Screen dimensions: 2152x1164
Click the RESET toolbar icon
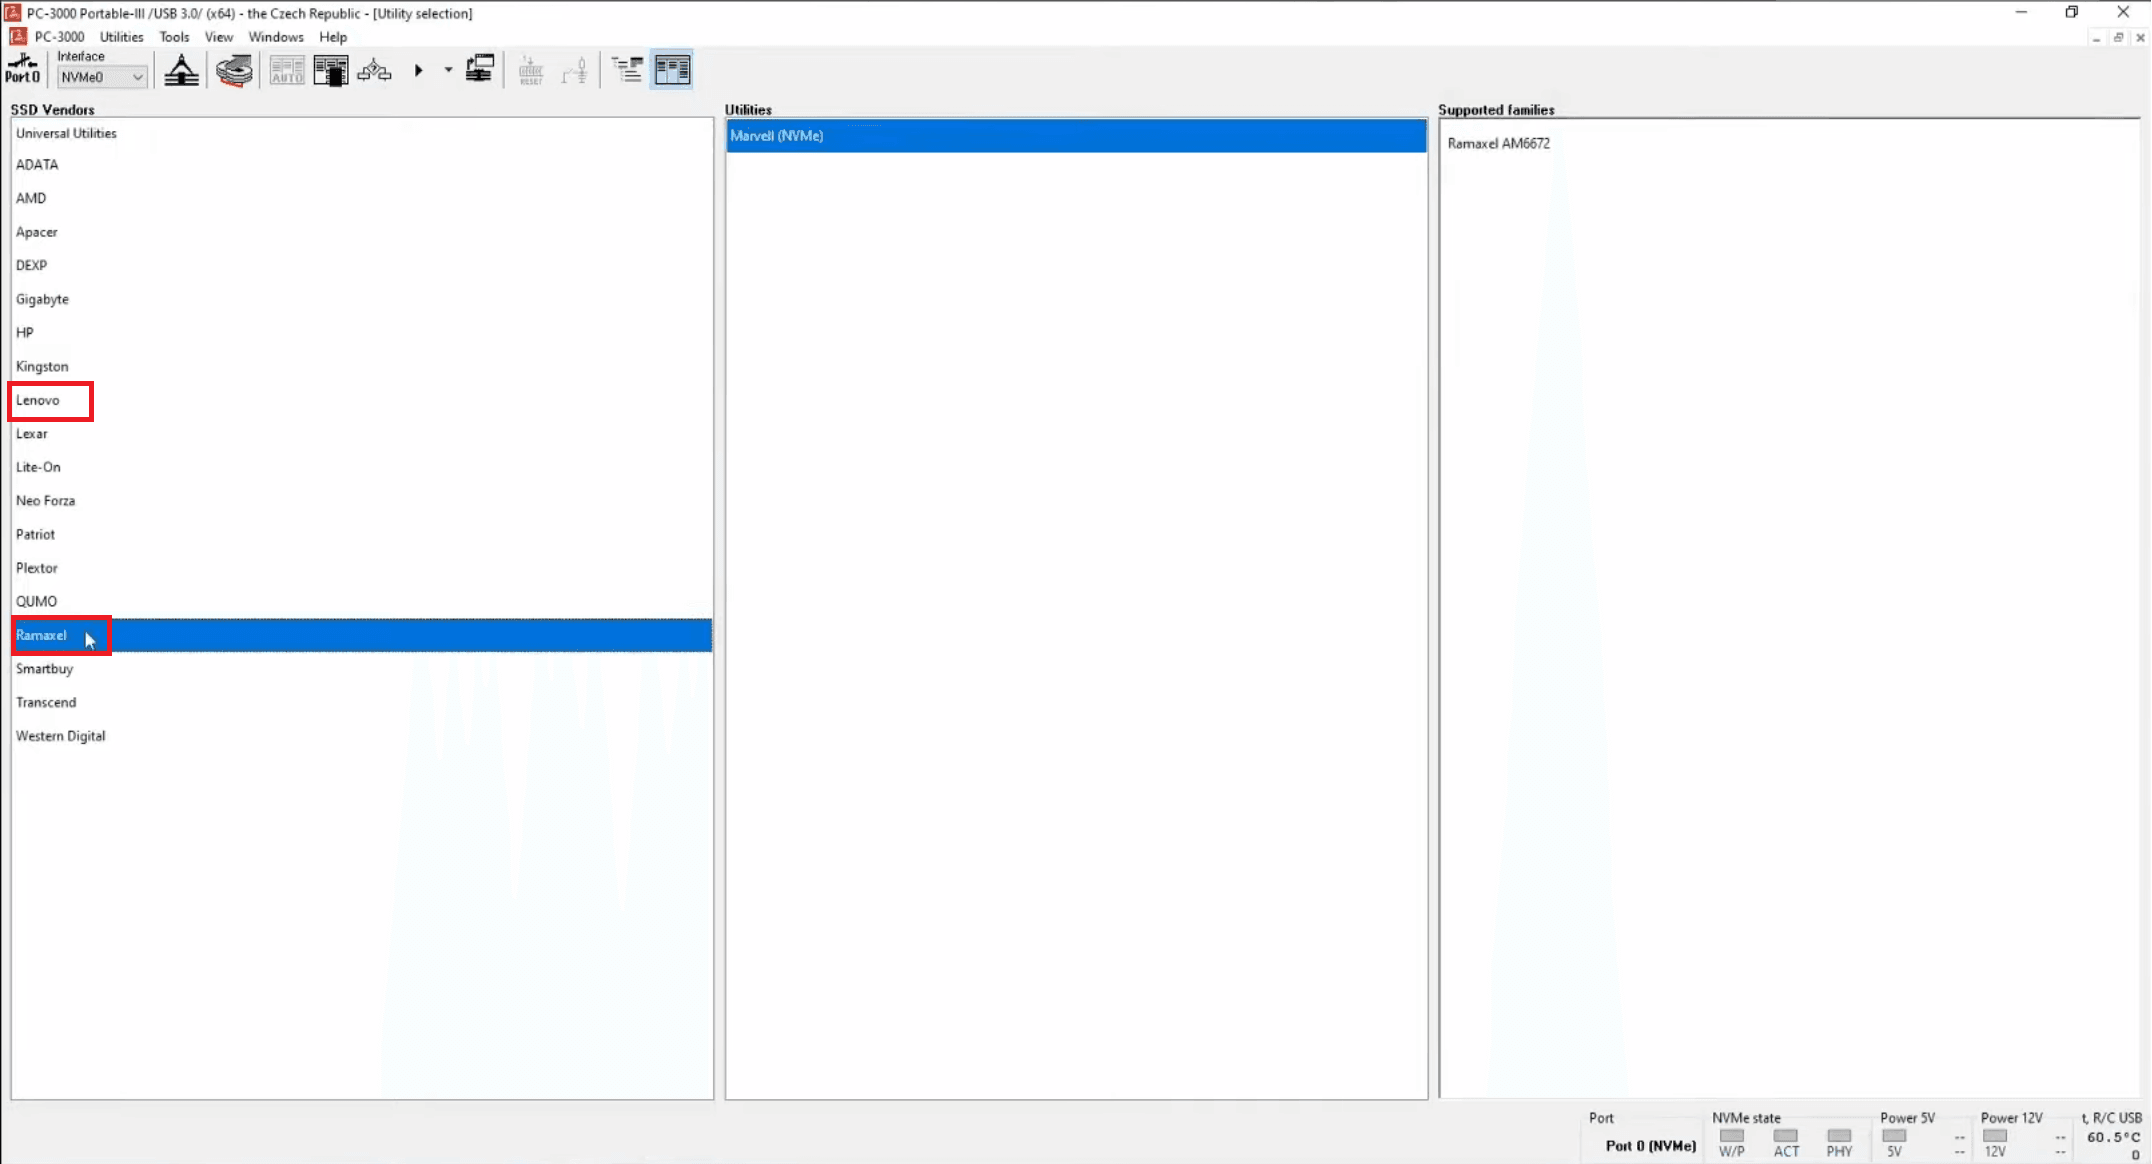(x=531, y=70)
